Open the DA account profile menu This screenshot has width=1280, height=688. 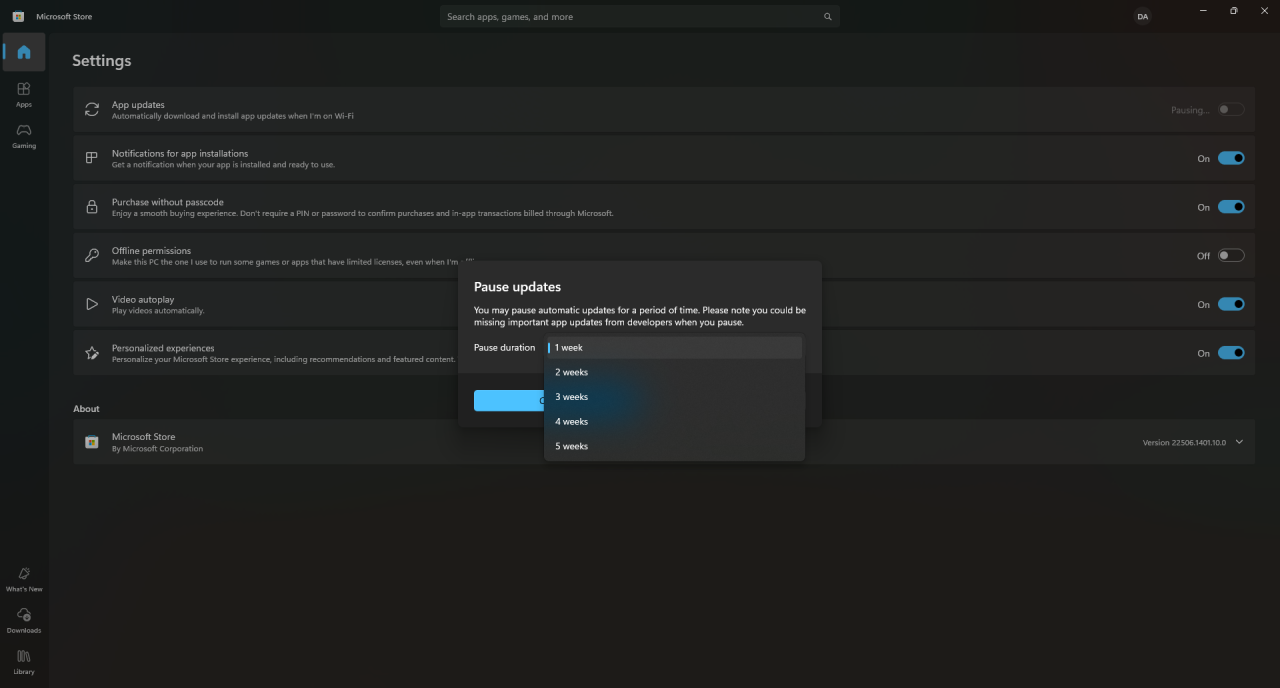click(x=1142, y=16)
